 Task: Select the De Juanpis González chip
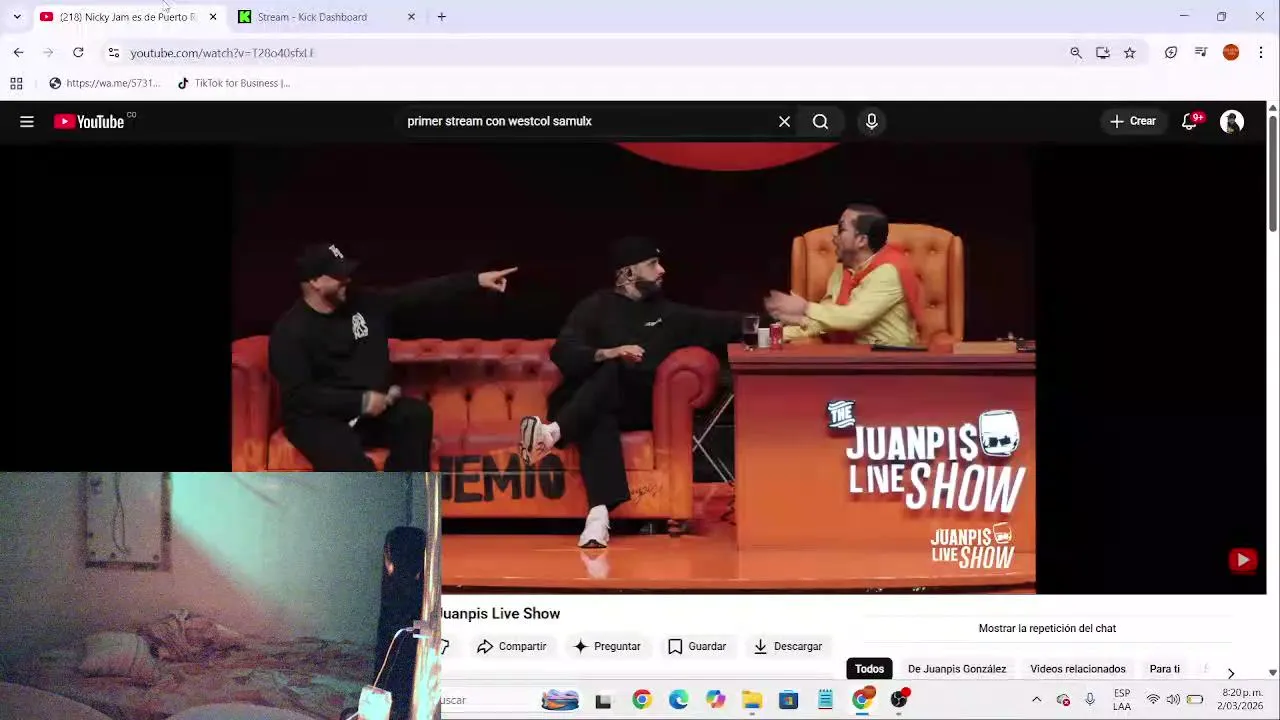click(957, 669)
